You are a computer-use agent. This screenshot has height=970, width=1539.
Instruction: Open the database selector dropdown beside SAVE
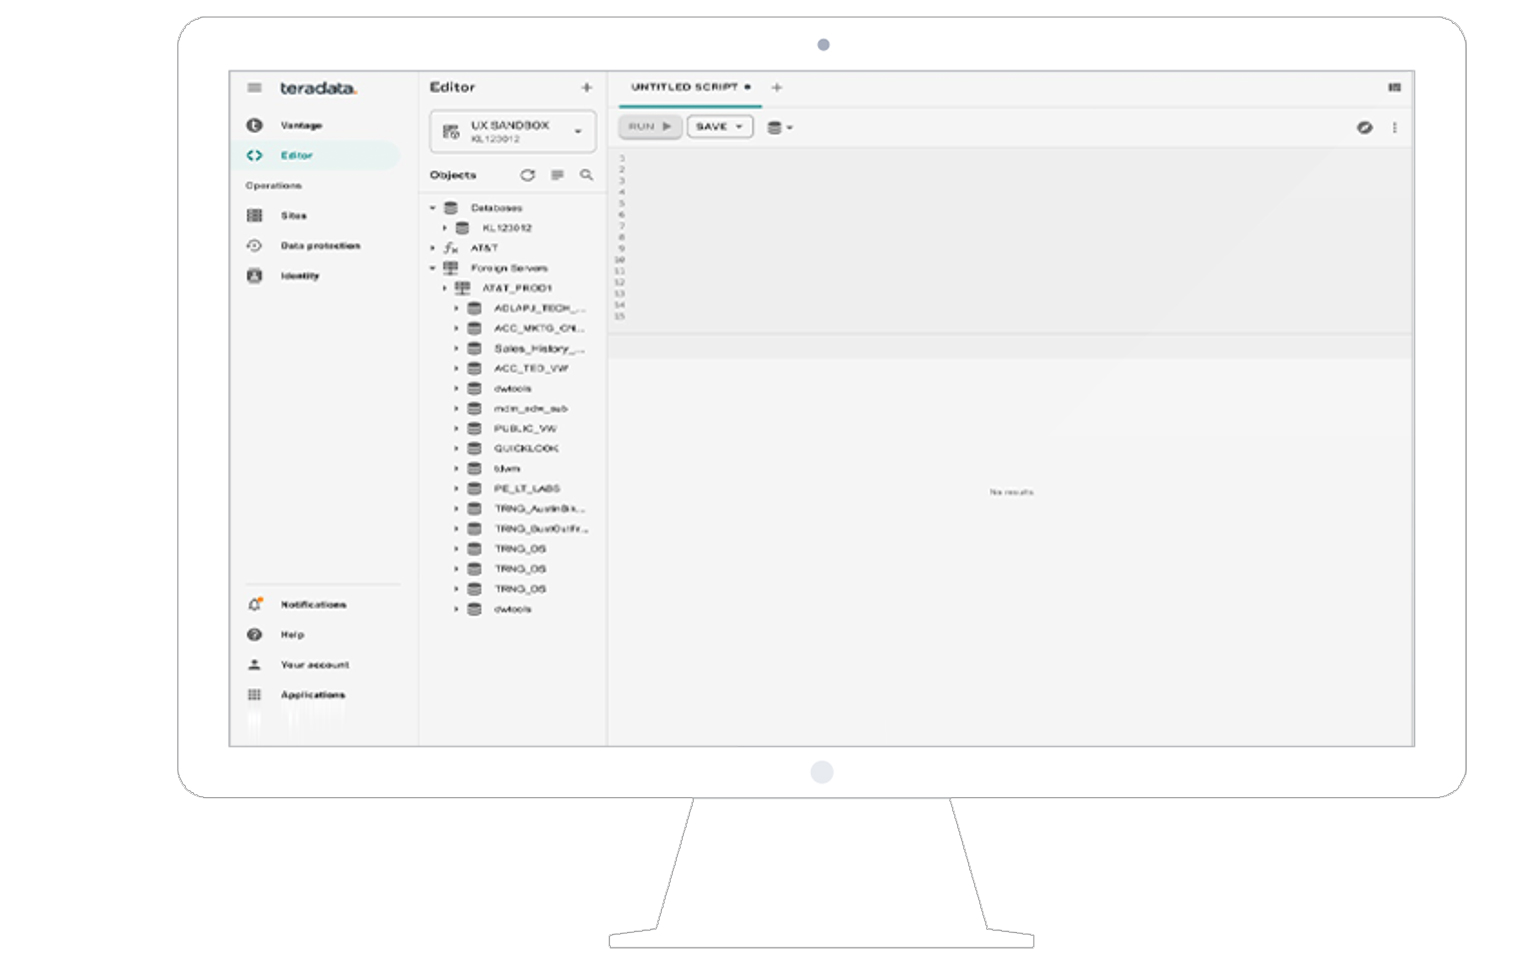(x=779, y=128)
